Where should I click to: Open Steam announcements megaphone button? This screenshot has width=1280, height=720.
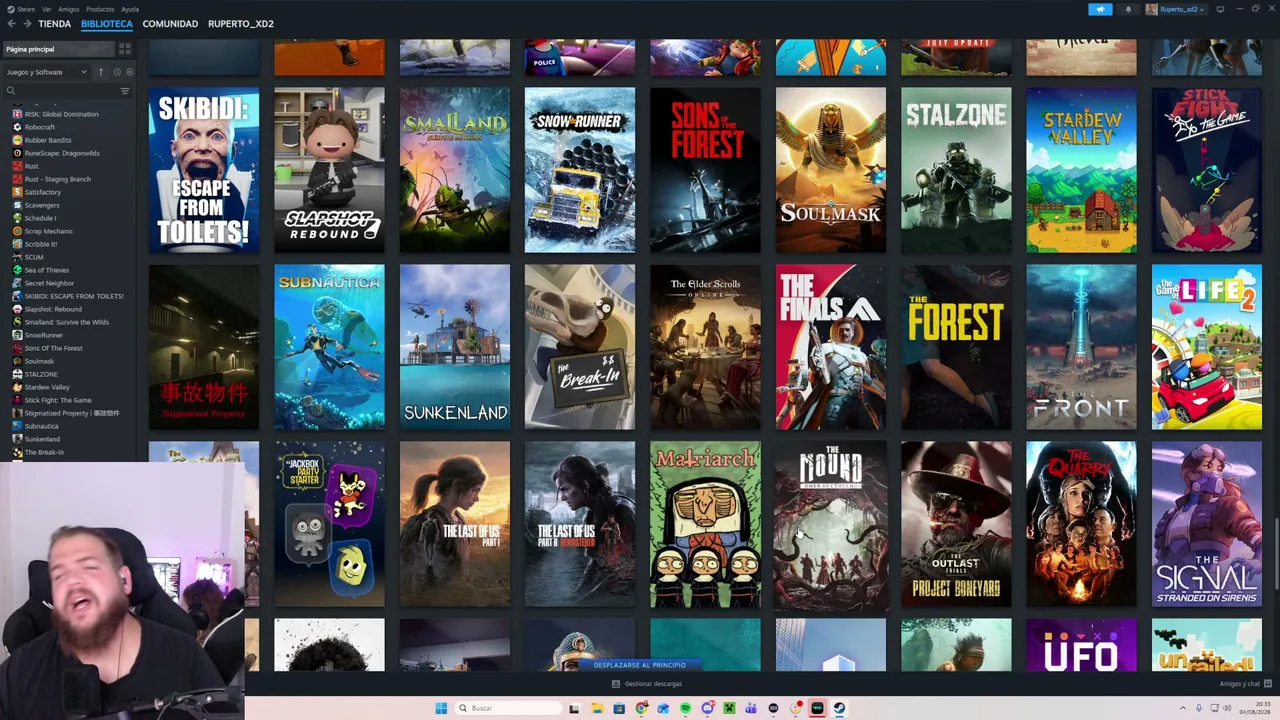click(x=1100, y=9)
